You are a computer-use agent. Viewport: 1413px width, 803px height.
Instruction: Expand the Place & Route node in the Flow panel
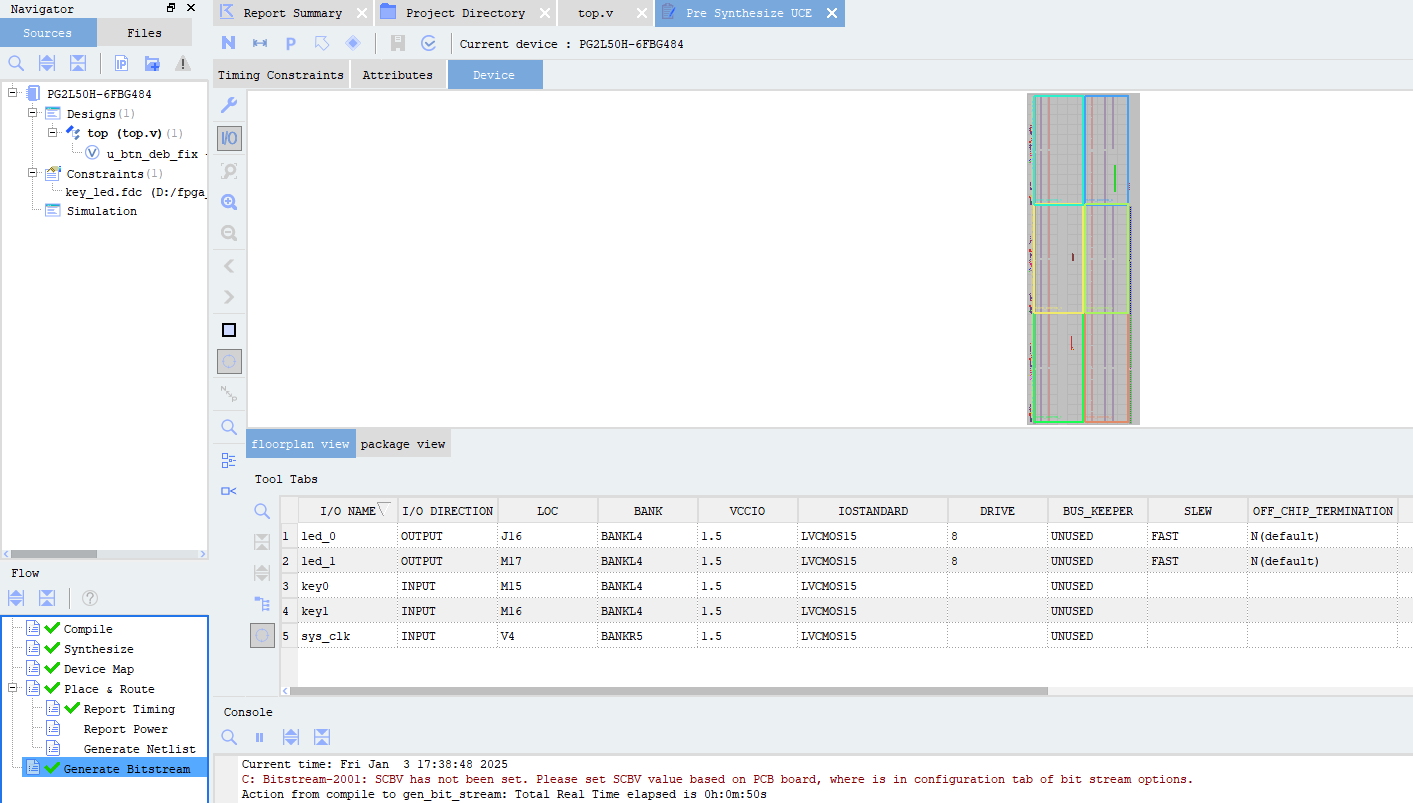click(x=10, y=688)
